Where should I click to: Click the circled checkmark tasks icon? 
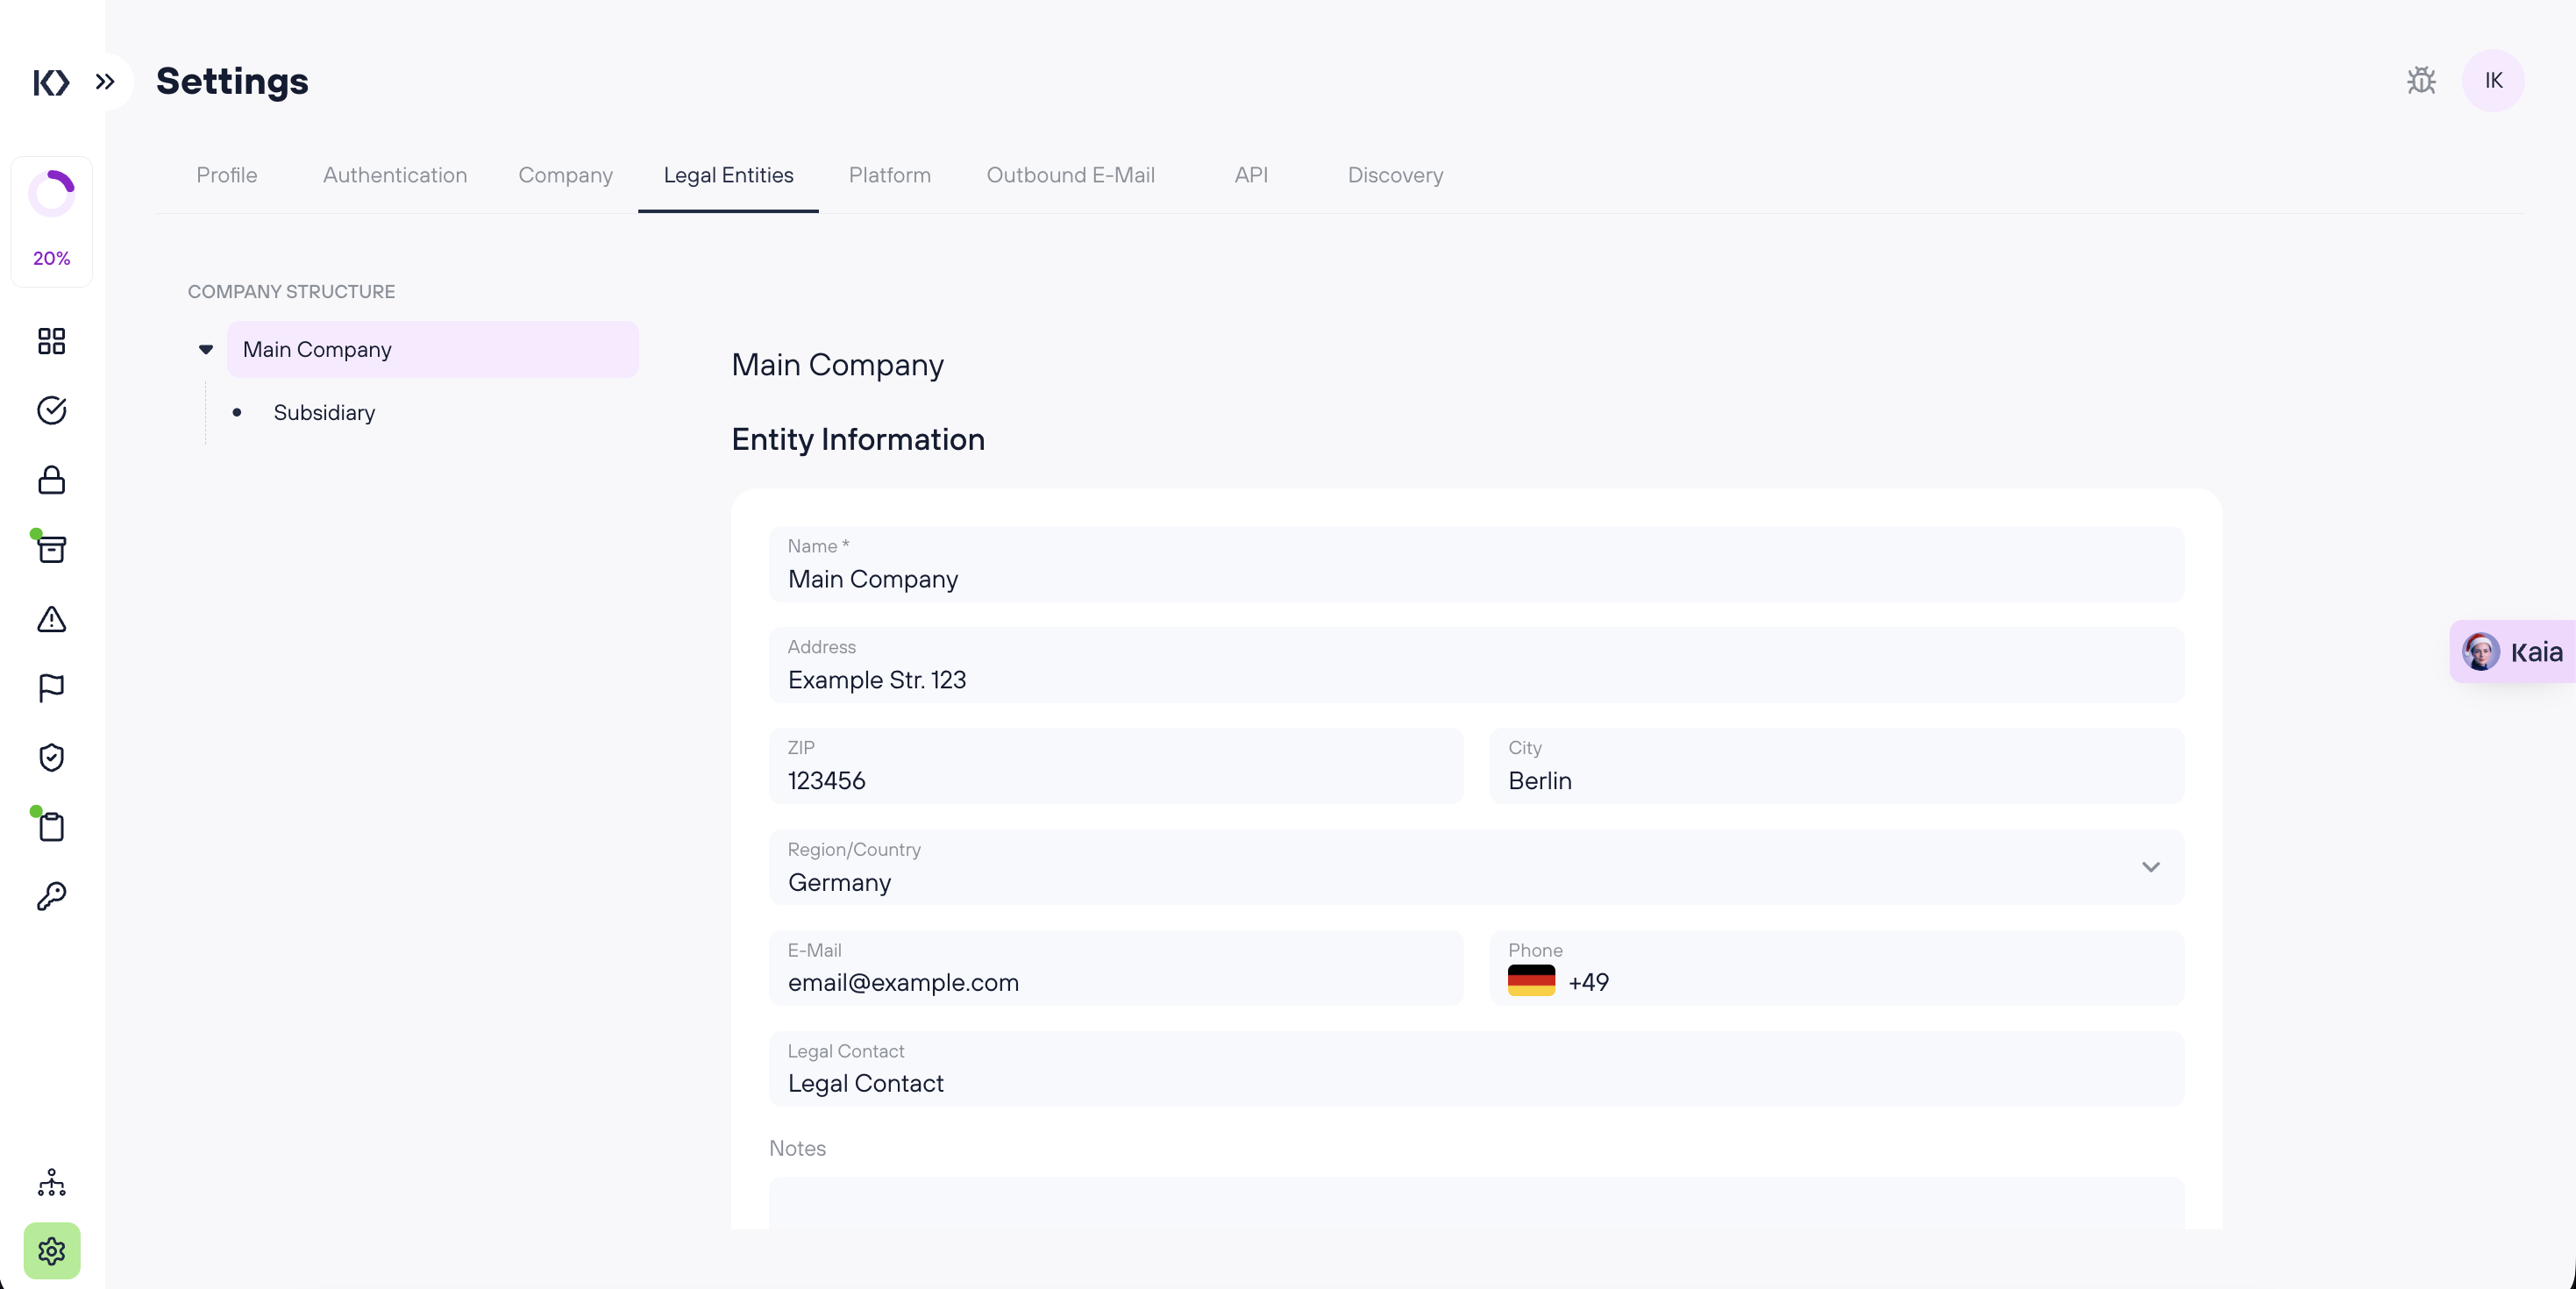(x=51, y=410)
